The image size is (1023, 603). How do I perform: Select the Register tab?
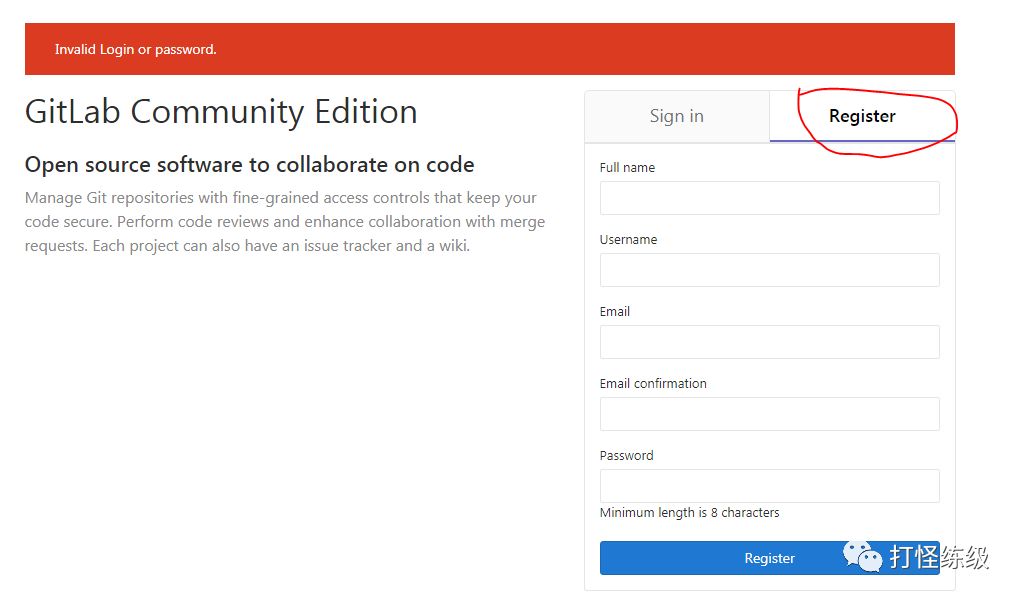pyautogui.click(x=862, y=116)
